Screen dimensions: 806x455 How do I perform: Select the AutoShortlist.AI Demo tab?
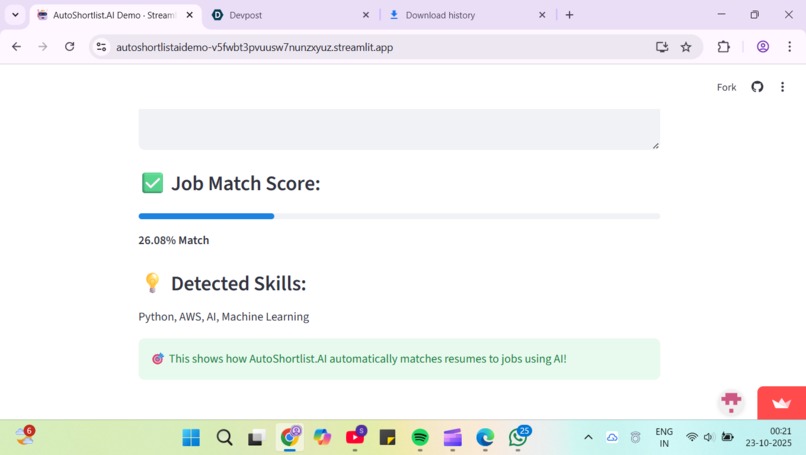point(114,15)
